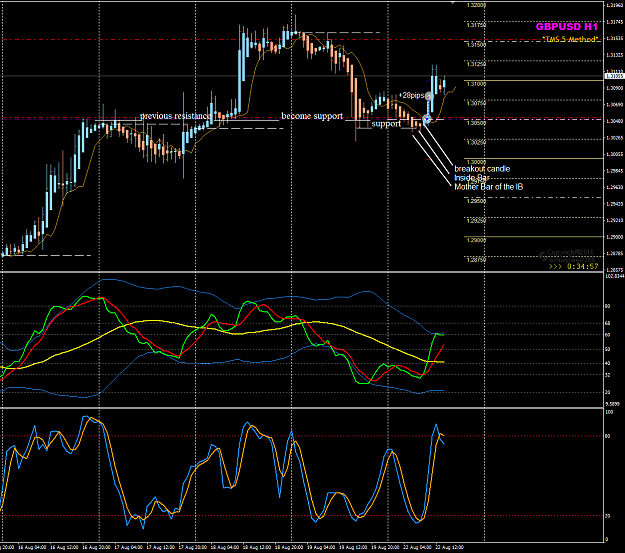Image resolution: width=625 pixels, height=553 pixels.
Task: Click the 17 Aug 04:00 time axis label
Action: pyautogui.click(x=128, y=547)
